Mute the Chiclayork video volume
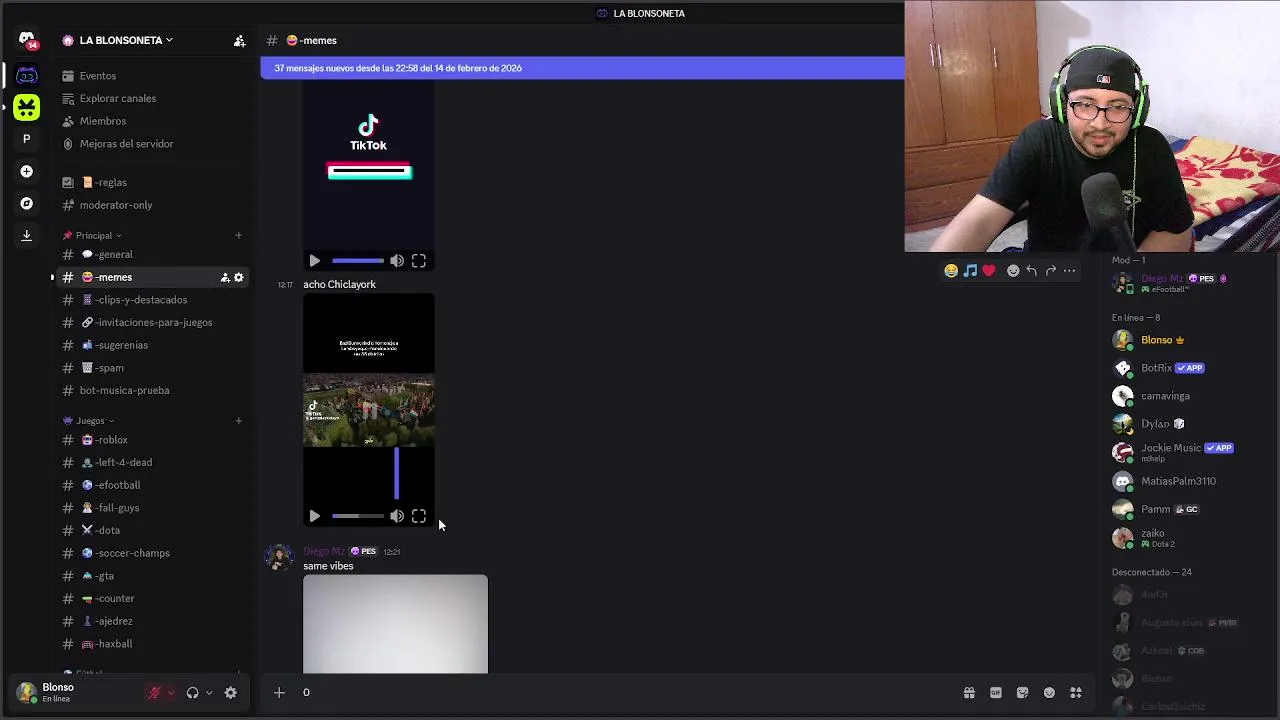 click(x=397, y=516)
